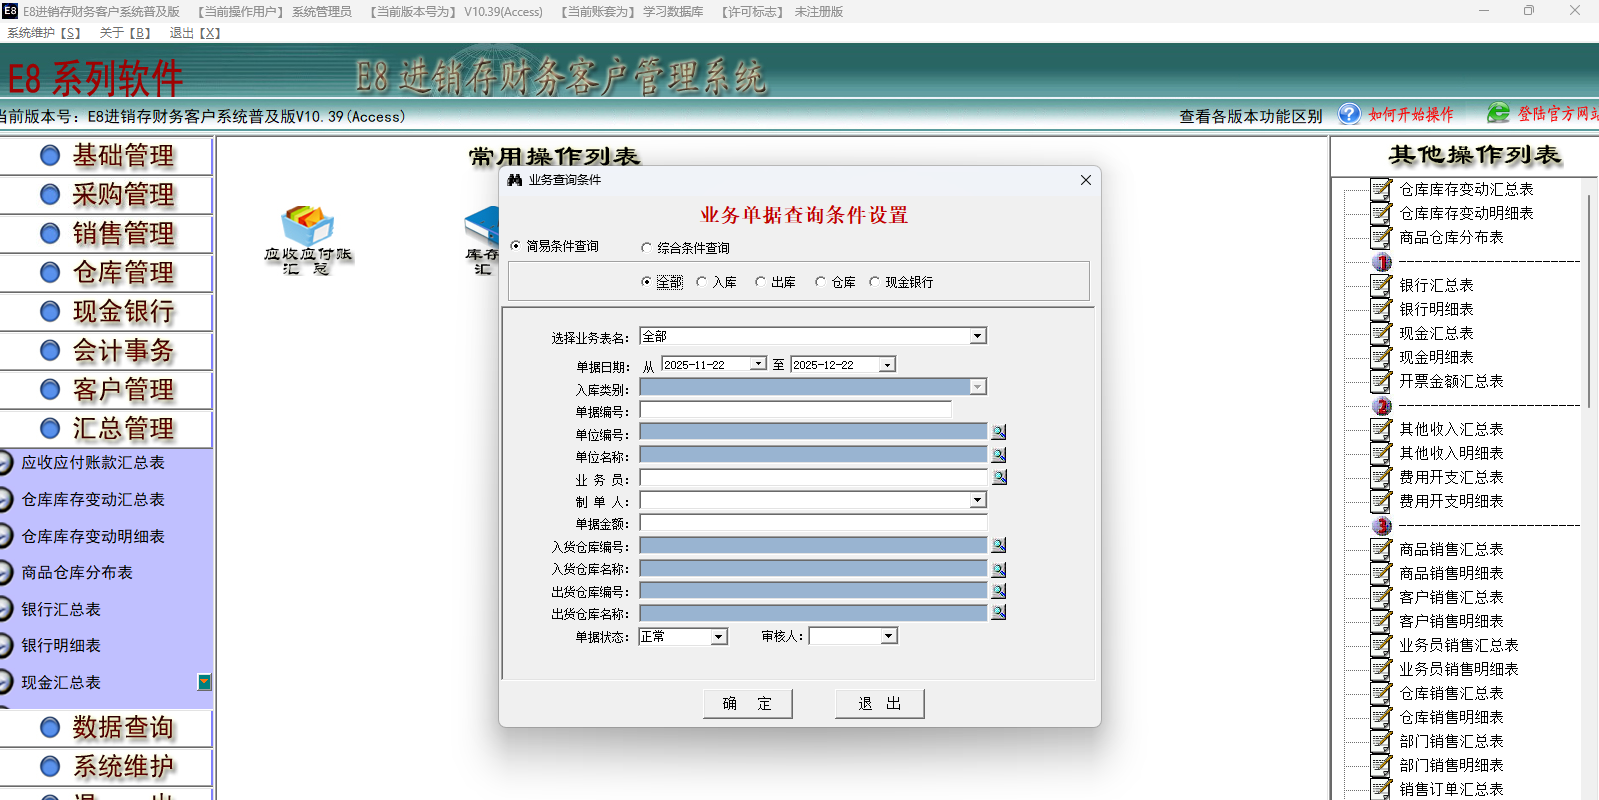Open 银行汇总表 report icon in right list

1381,285
